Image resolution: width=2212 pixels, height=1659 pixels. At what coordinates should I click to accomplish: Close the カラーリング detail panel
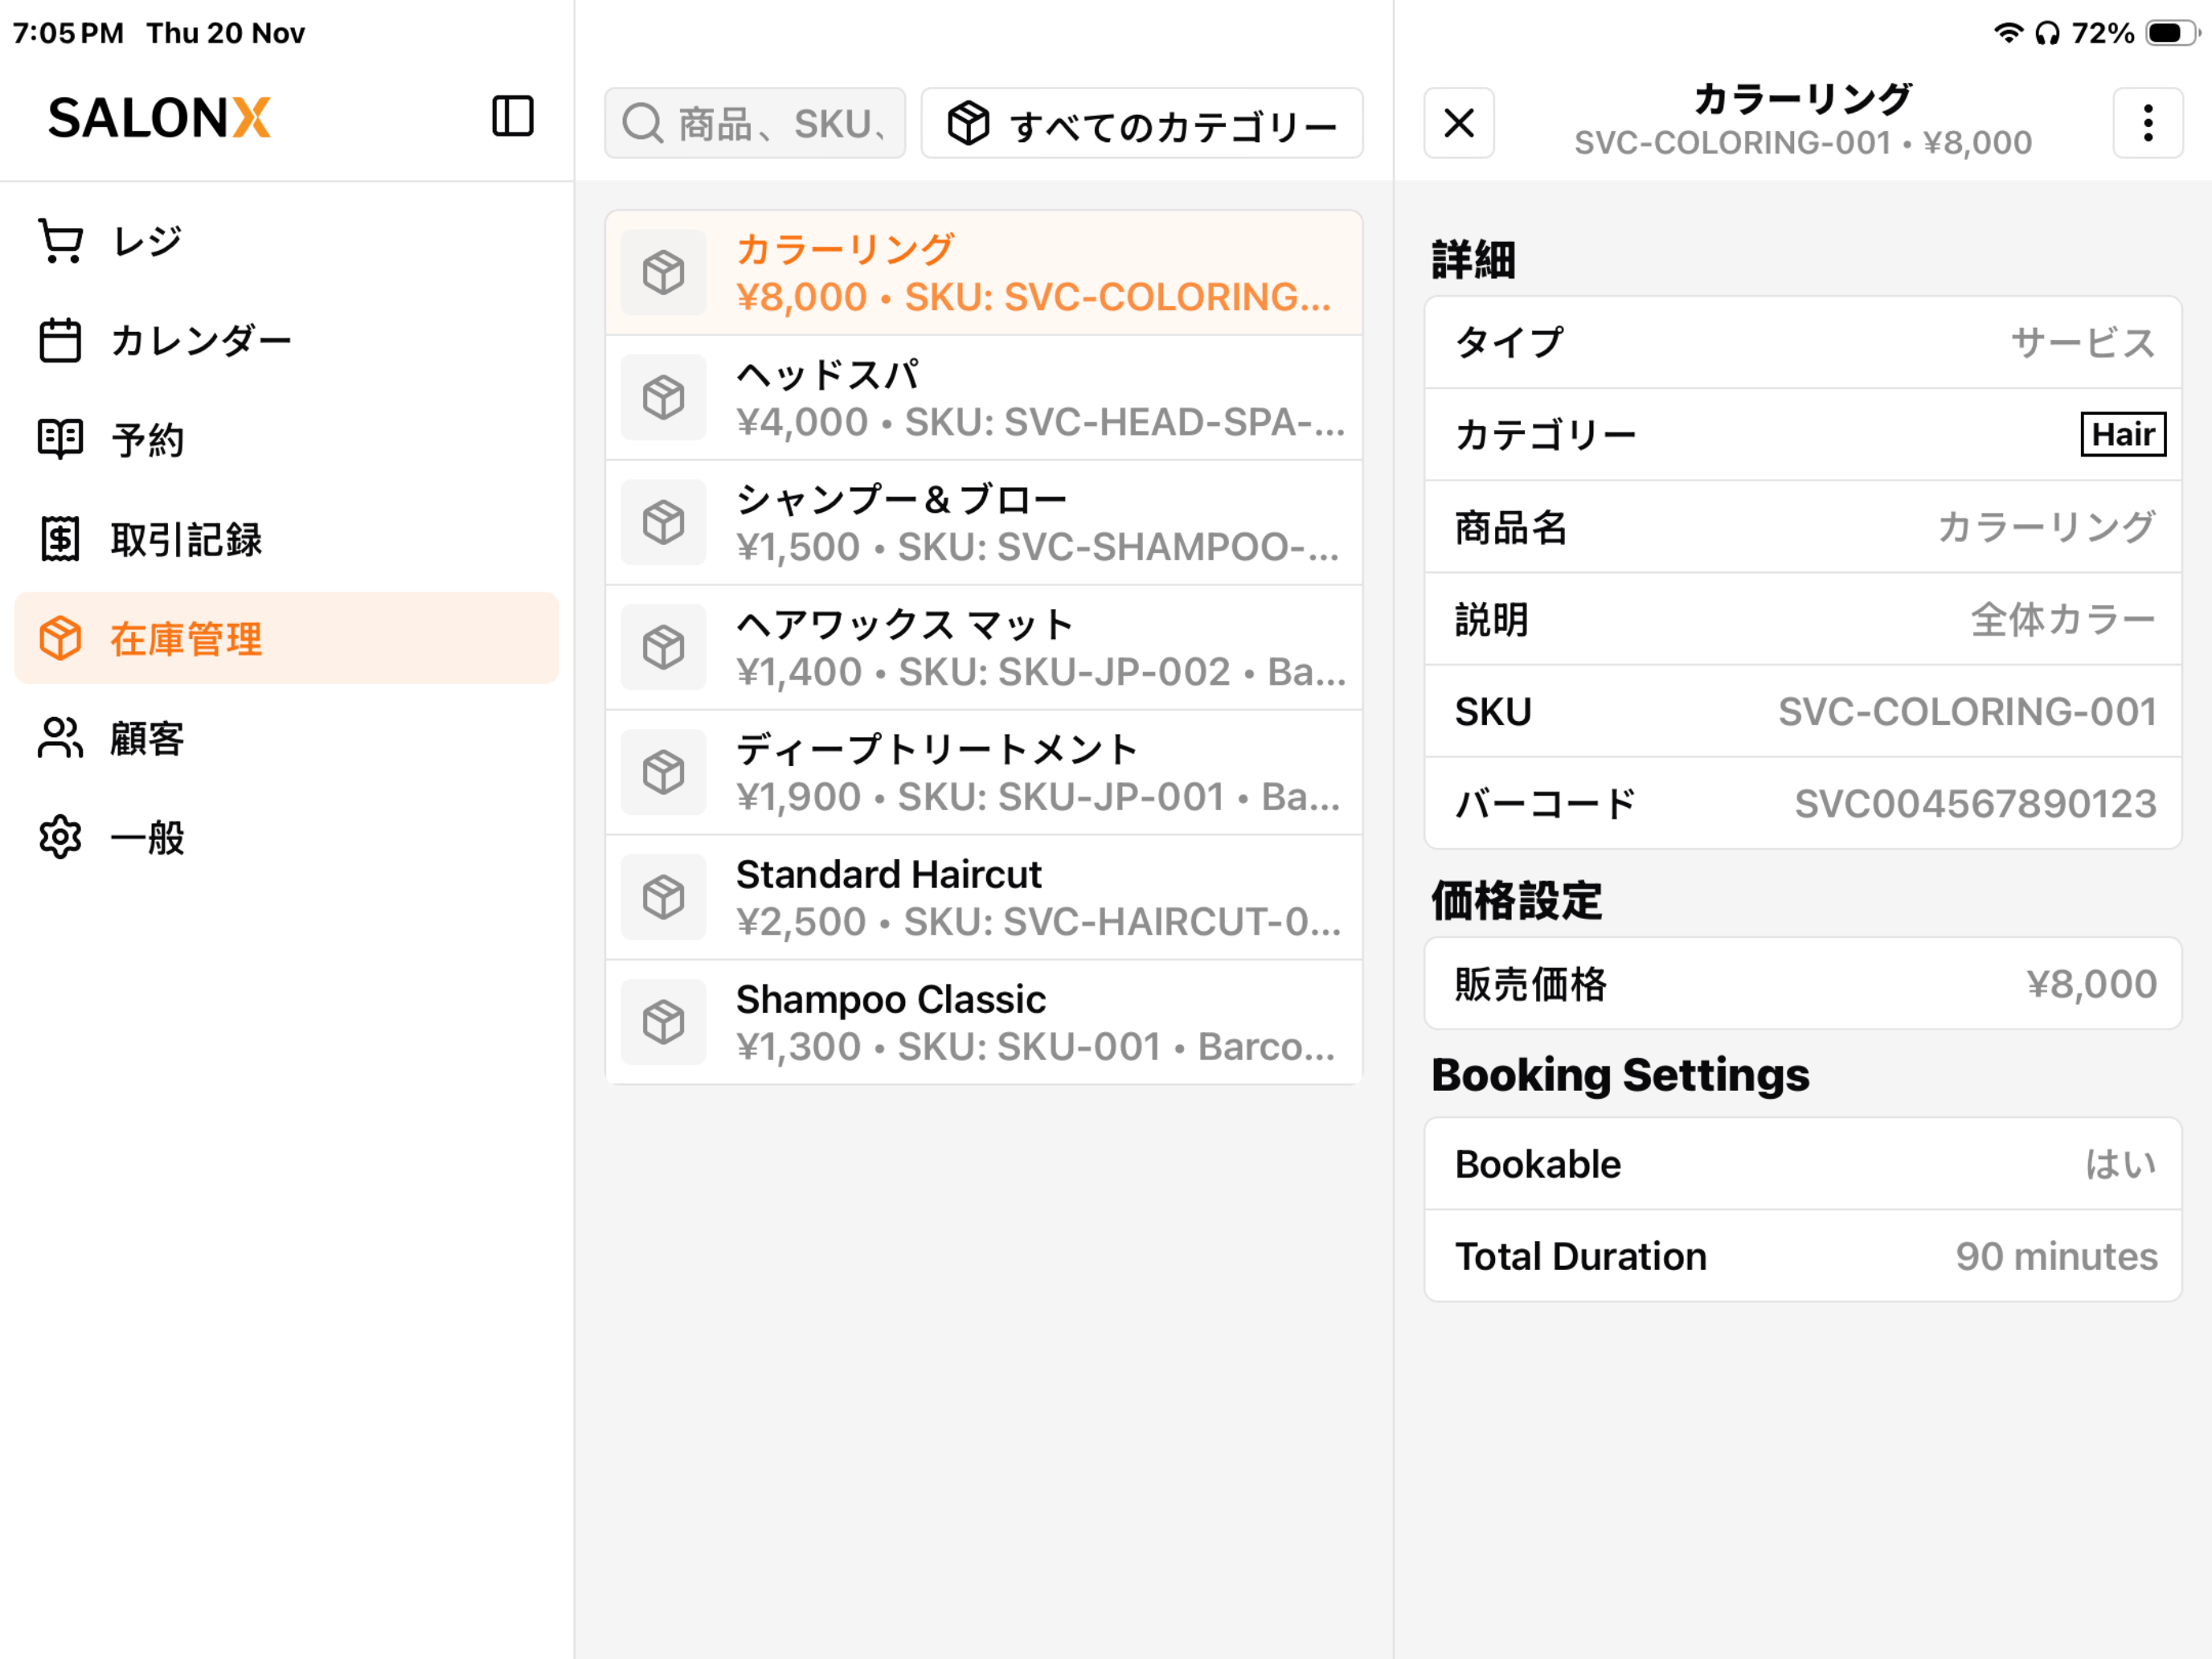tap(1459, 123)
